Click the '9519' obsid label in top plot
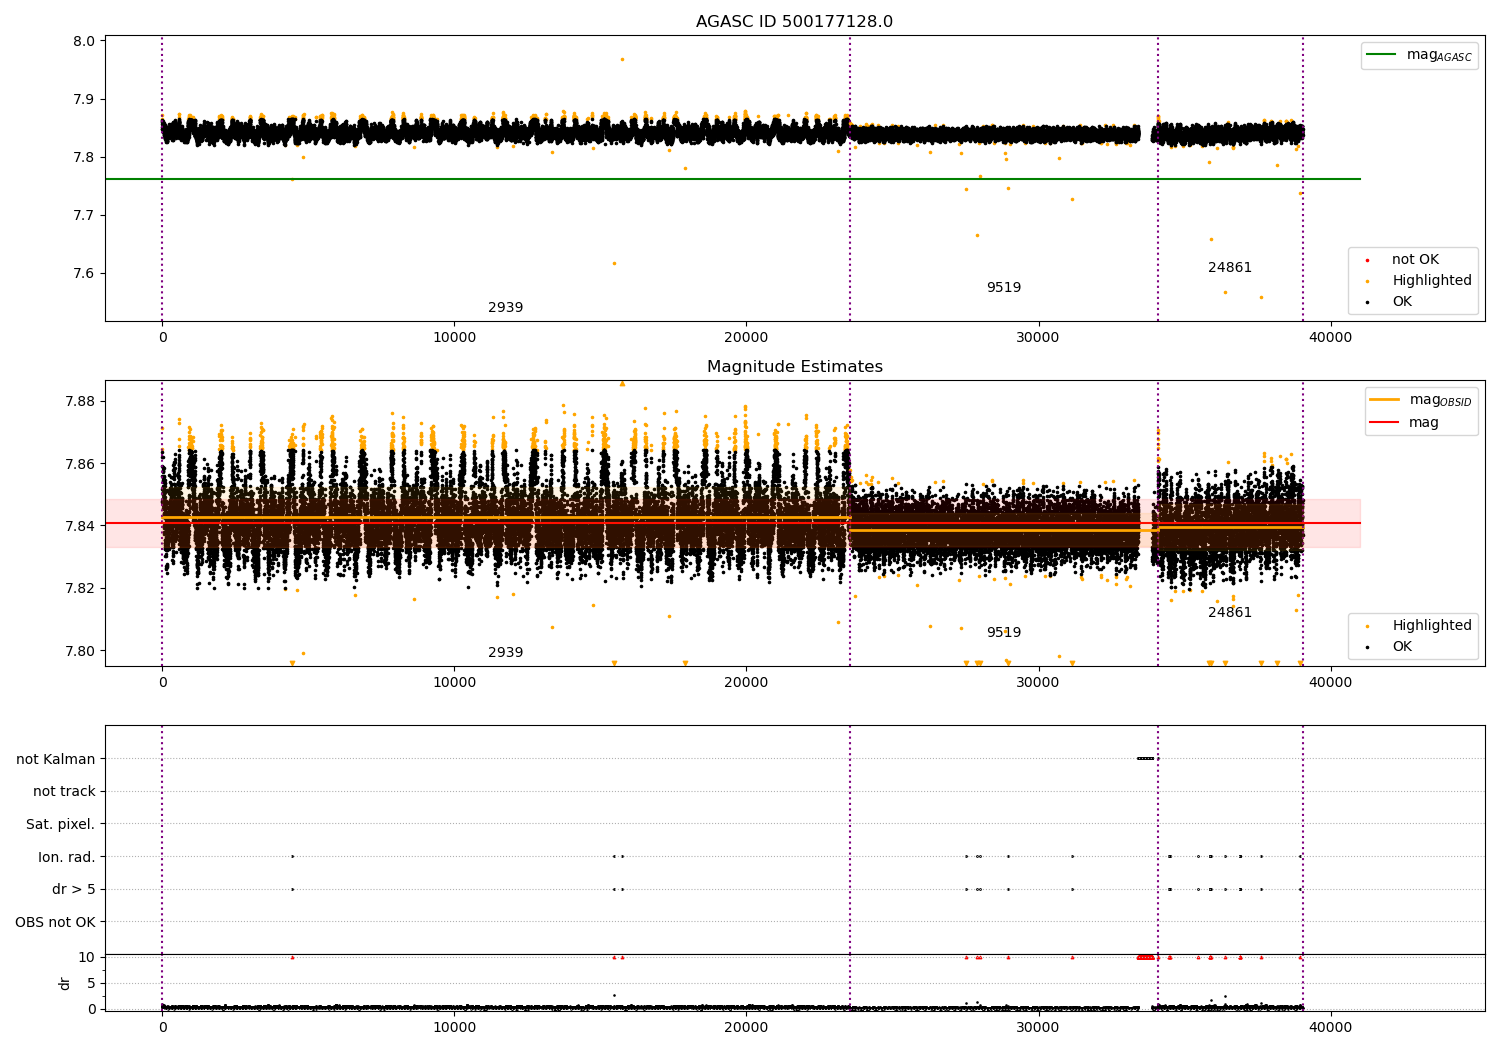 coord(1004,288)
